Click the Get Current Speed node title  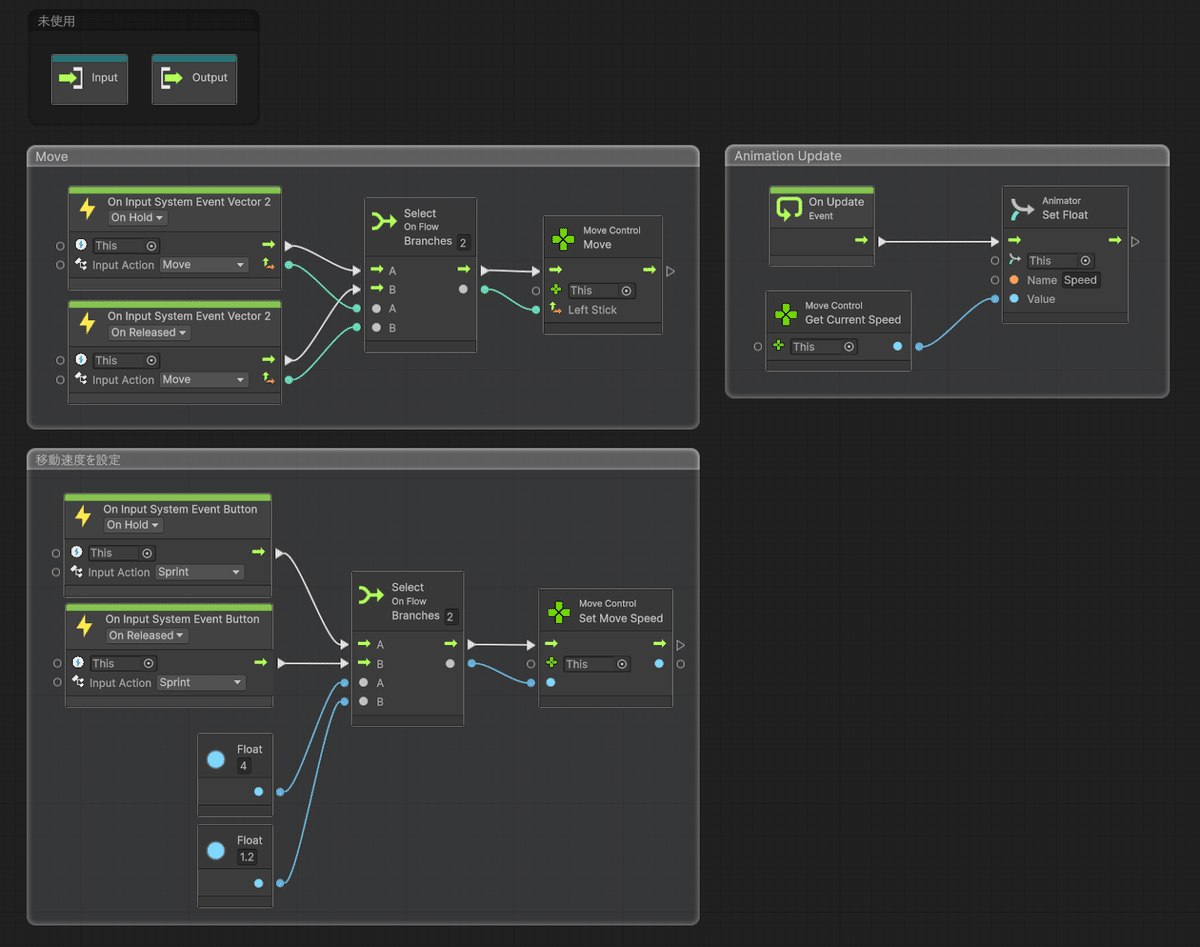(853, 320)
